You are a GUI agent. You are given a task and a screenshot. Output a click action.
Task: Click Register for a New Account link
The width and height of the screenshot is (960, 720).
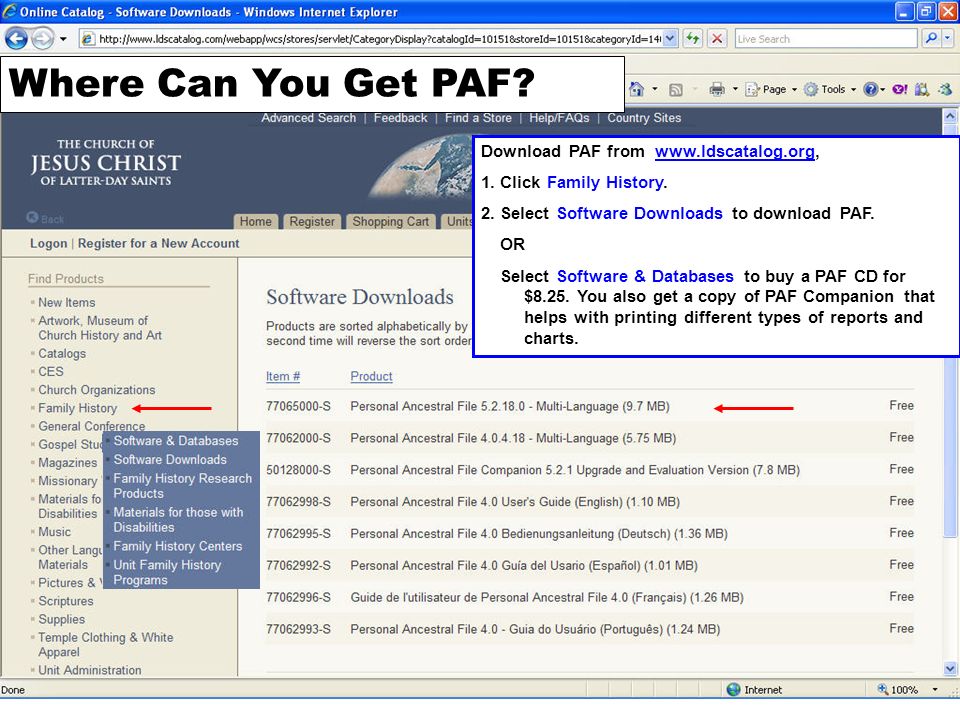pos(159,243)
